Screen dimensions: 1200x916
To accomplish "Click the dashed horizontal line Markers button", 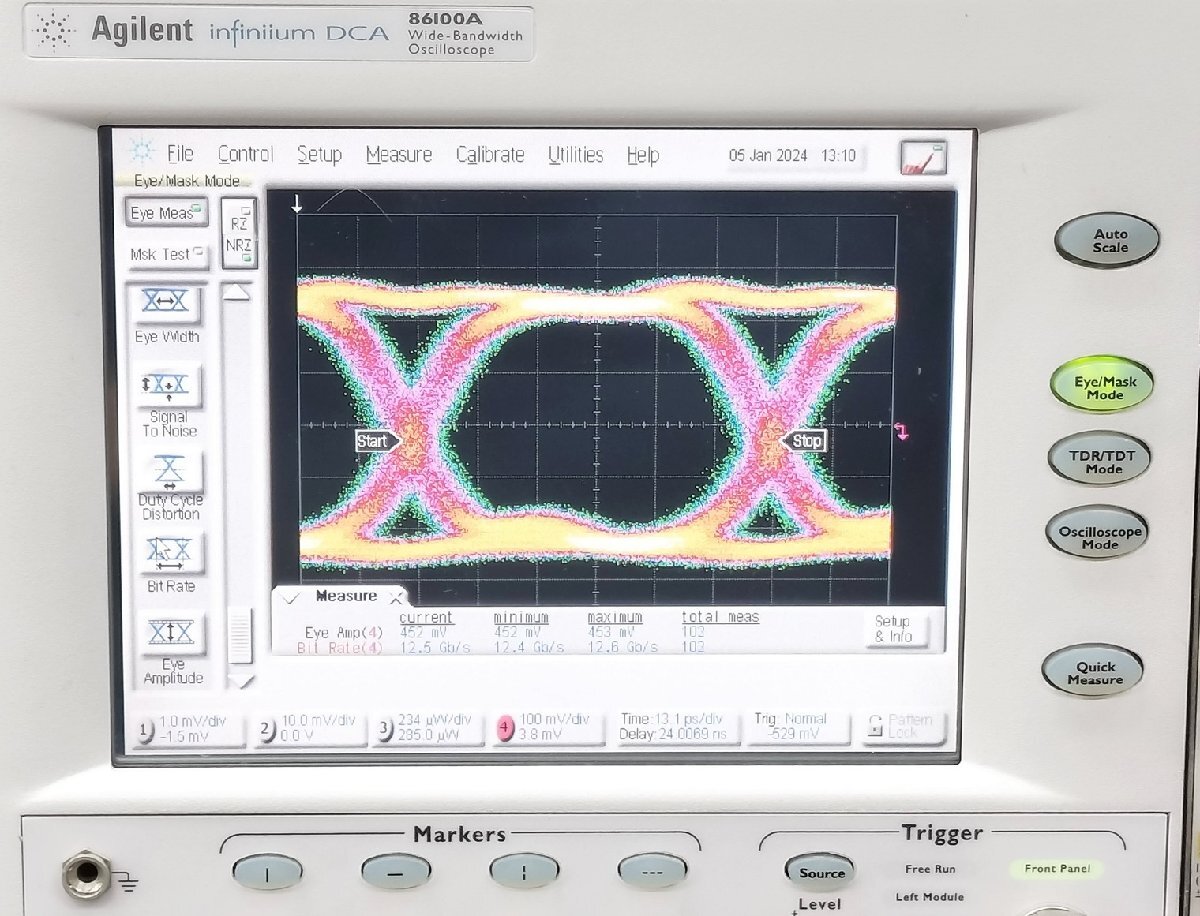I will (x=652, y=873).
